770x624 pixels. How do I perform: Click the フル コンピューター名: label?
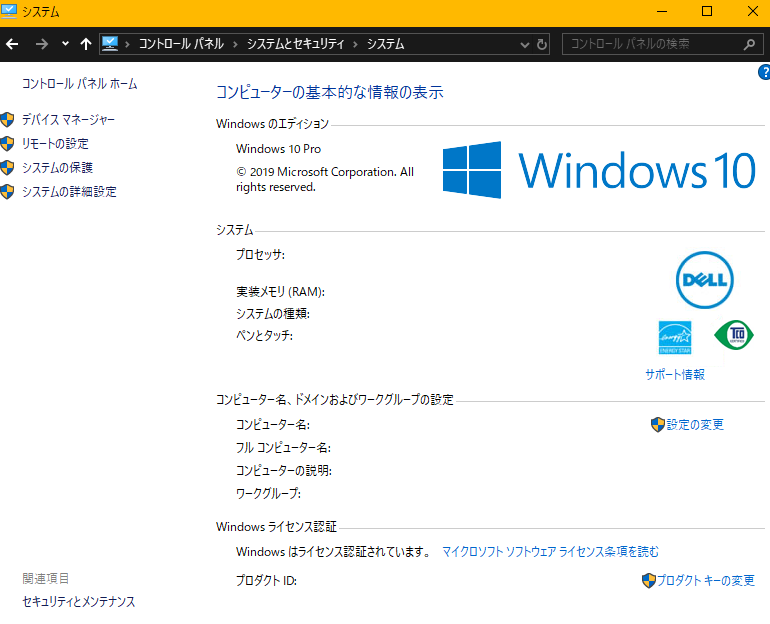(283, 448)
